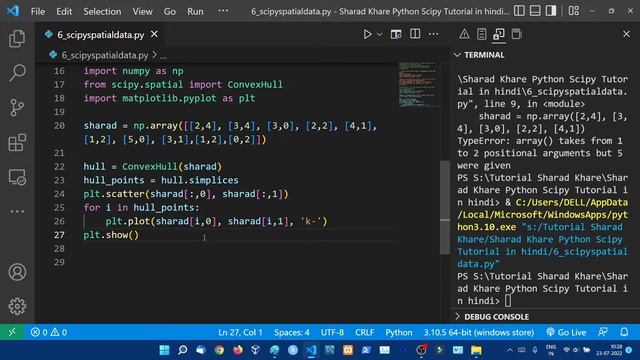640x360 pixels.
Task: Toggle primary side bar layout icon
Action: pyautogui.click(x=519, y=11)
